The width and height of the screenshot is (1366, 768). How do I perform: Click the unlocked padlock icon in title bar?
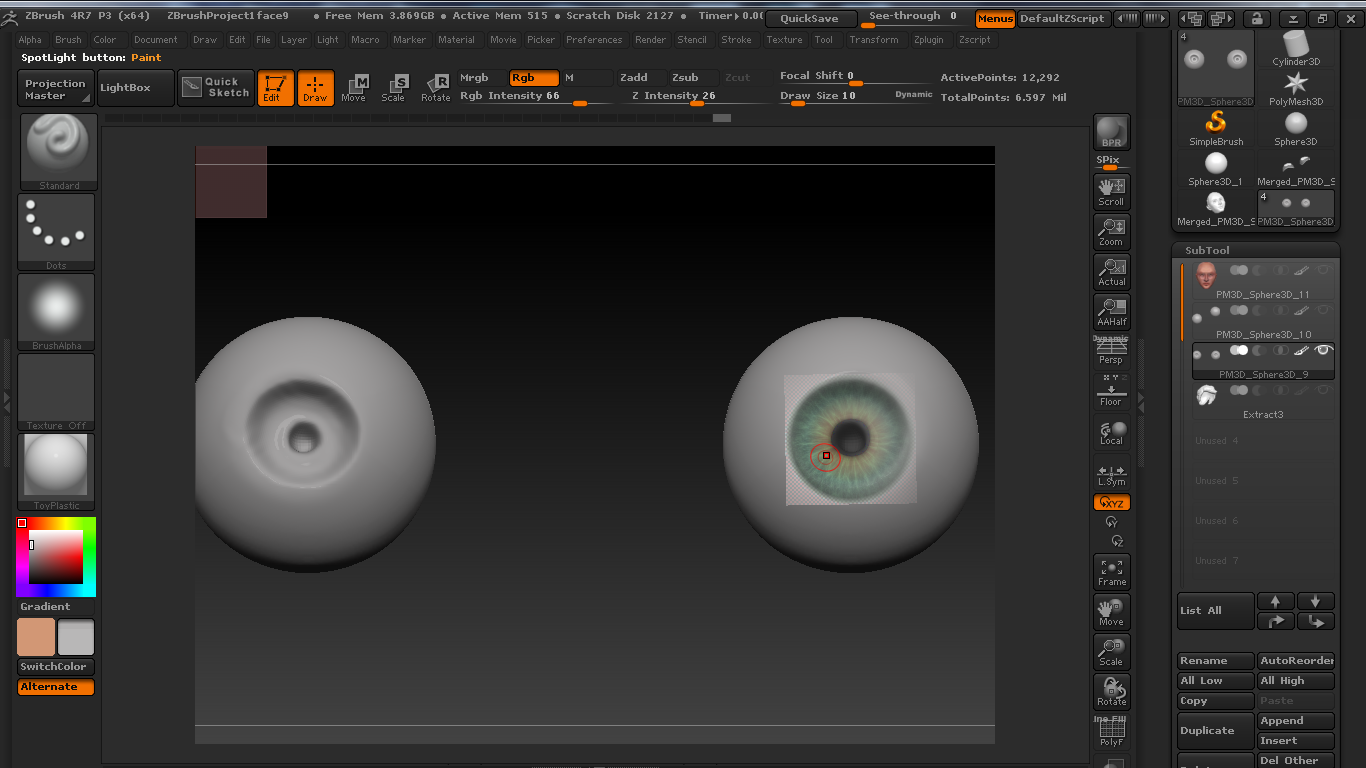tap(1256, 18)
